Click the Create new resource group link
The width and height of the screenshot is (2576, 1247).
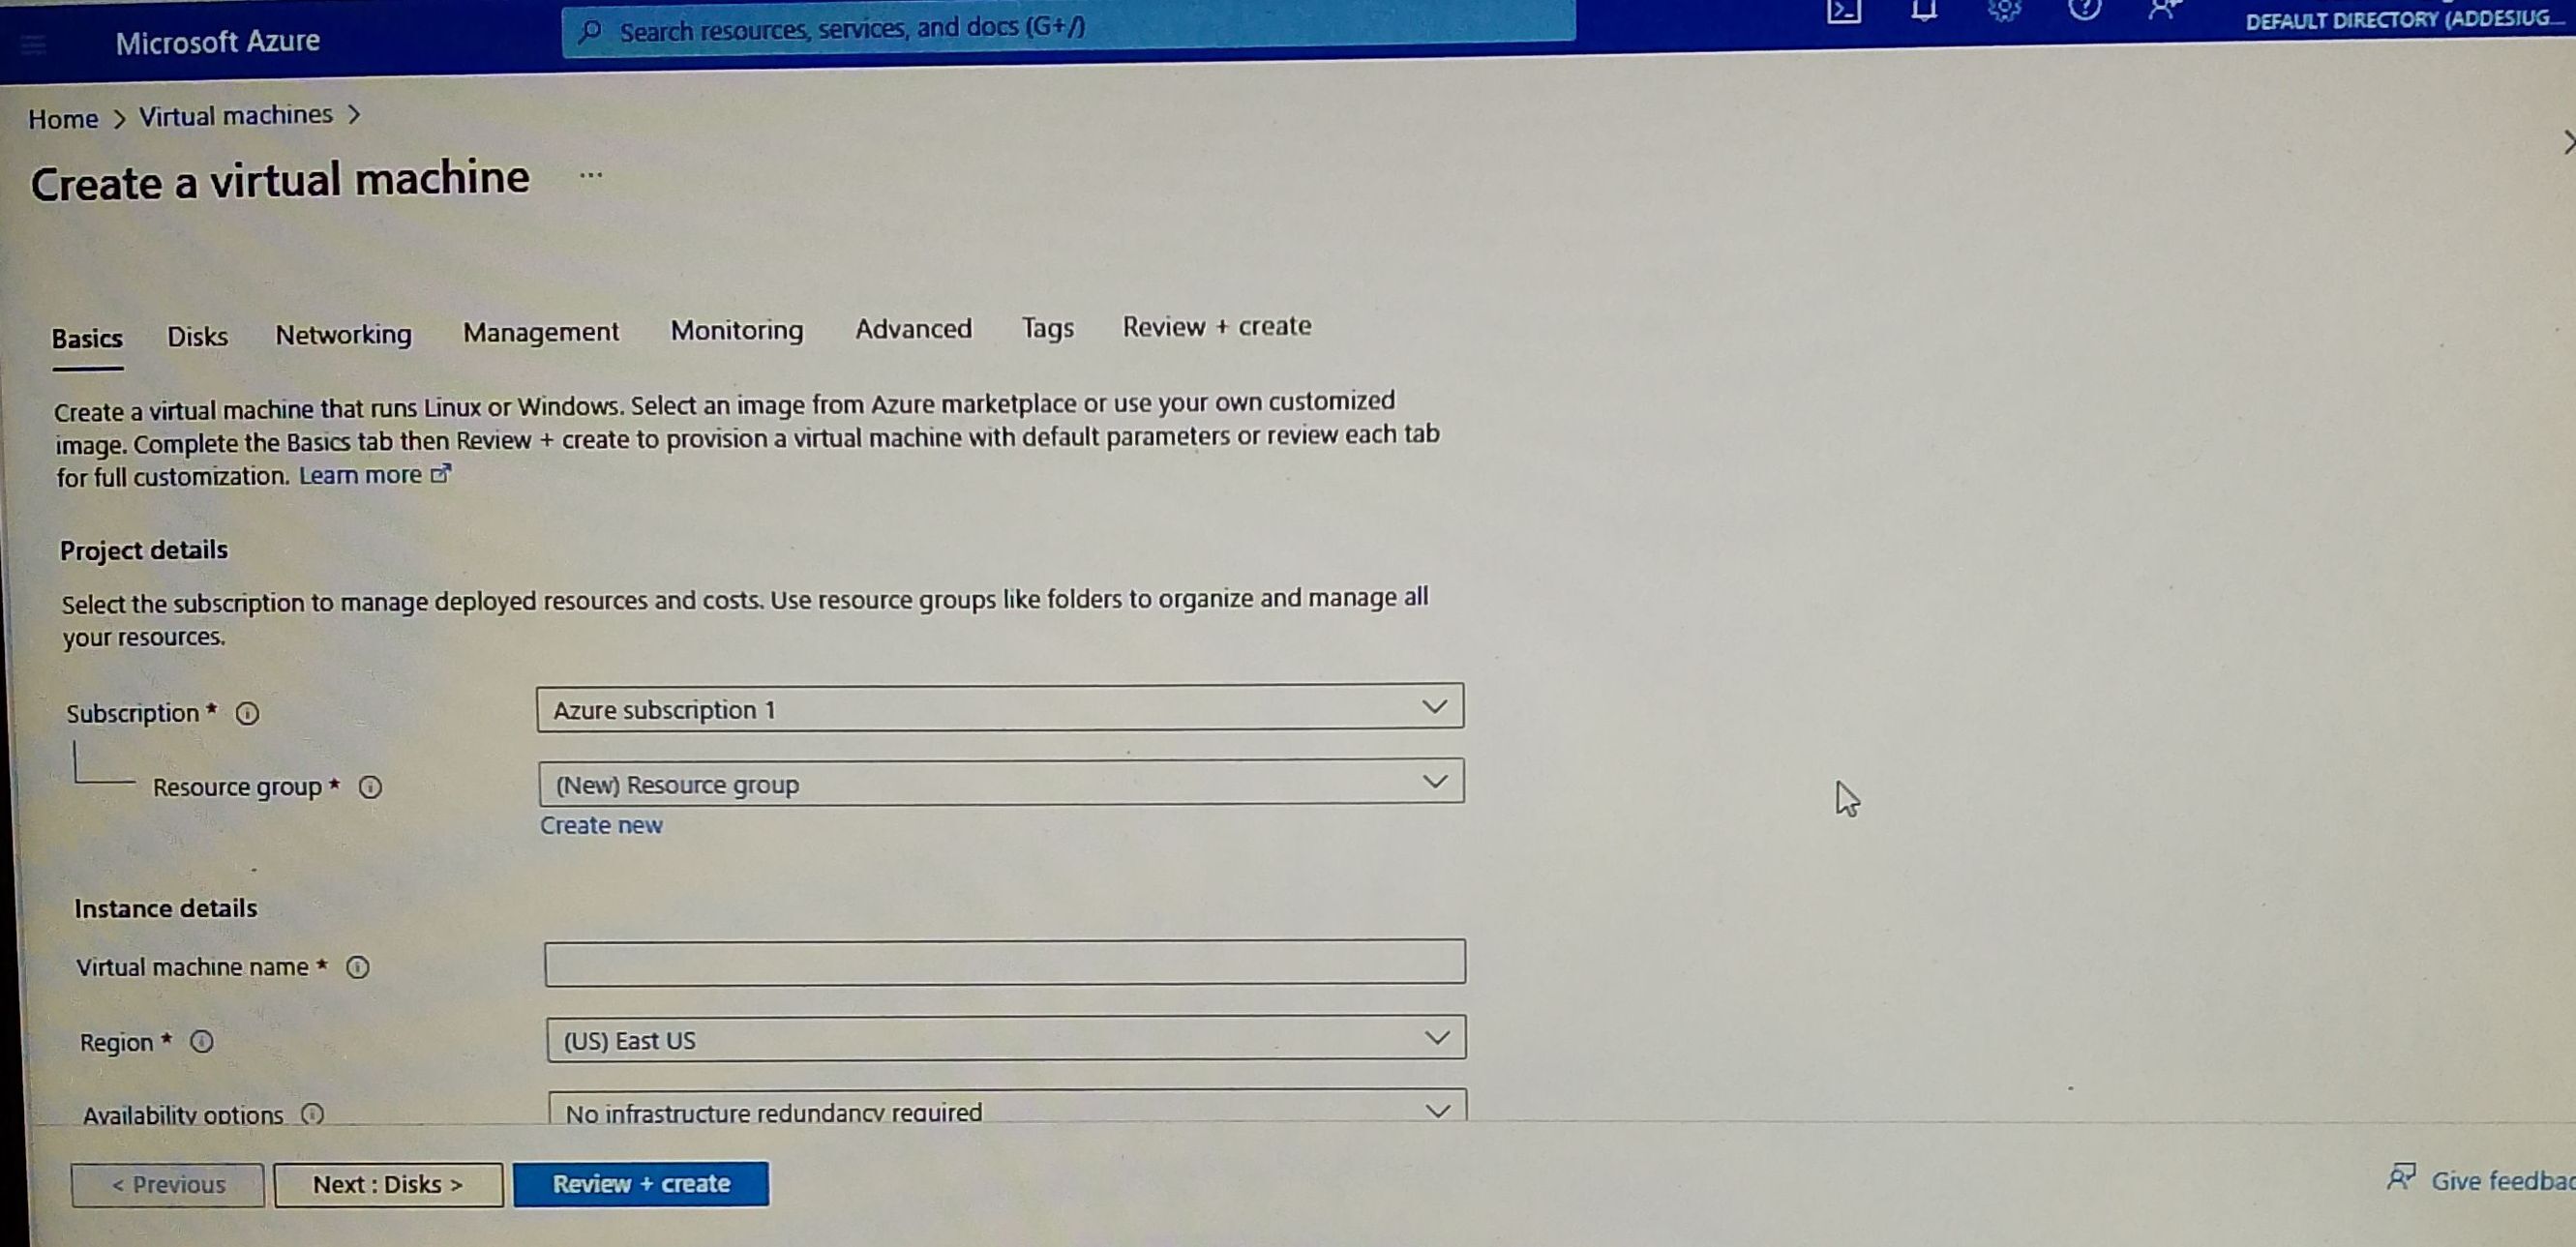pyautogui.click(x=601, y=825)
